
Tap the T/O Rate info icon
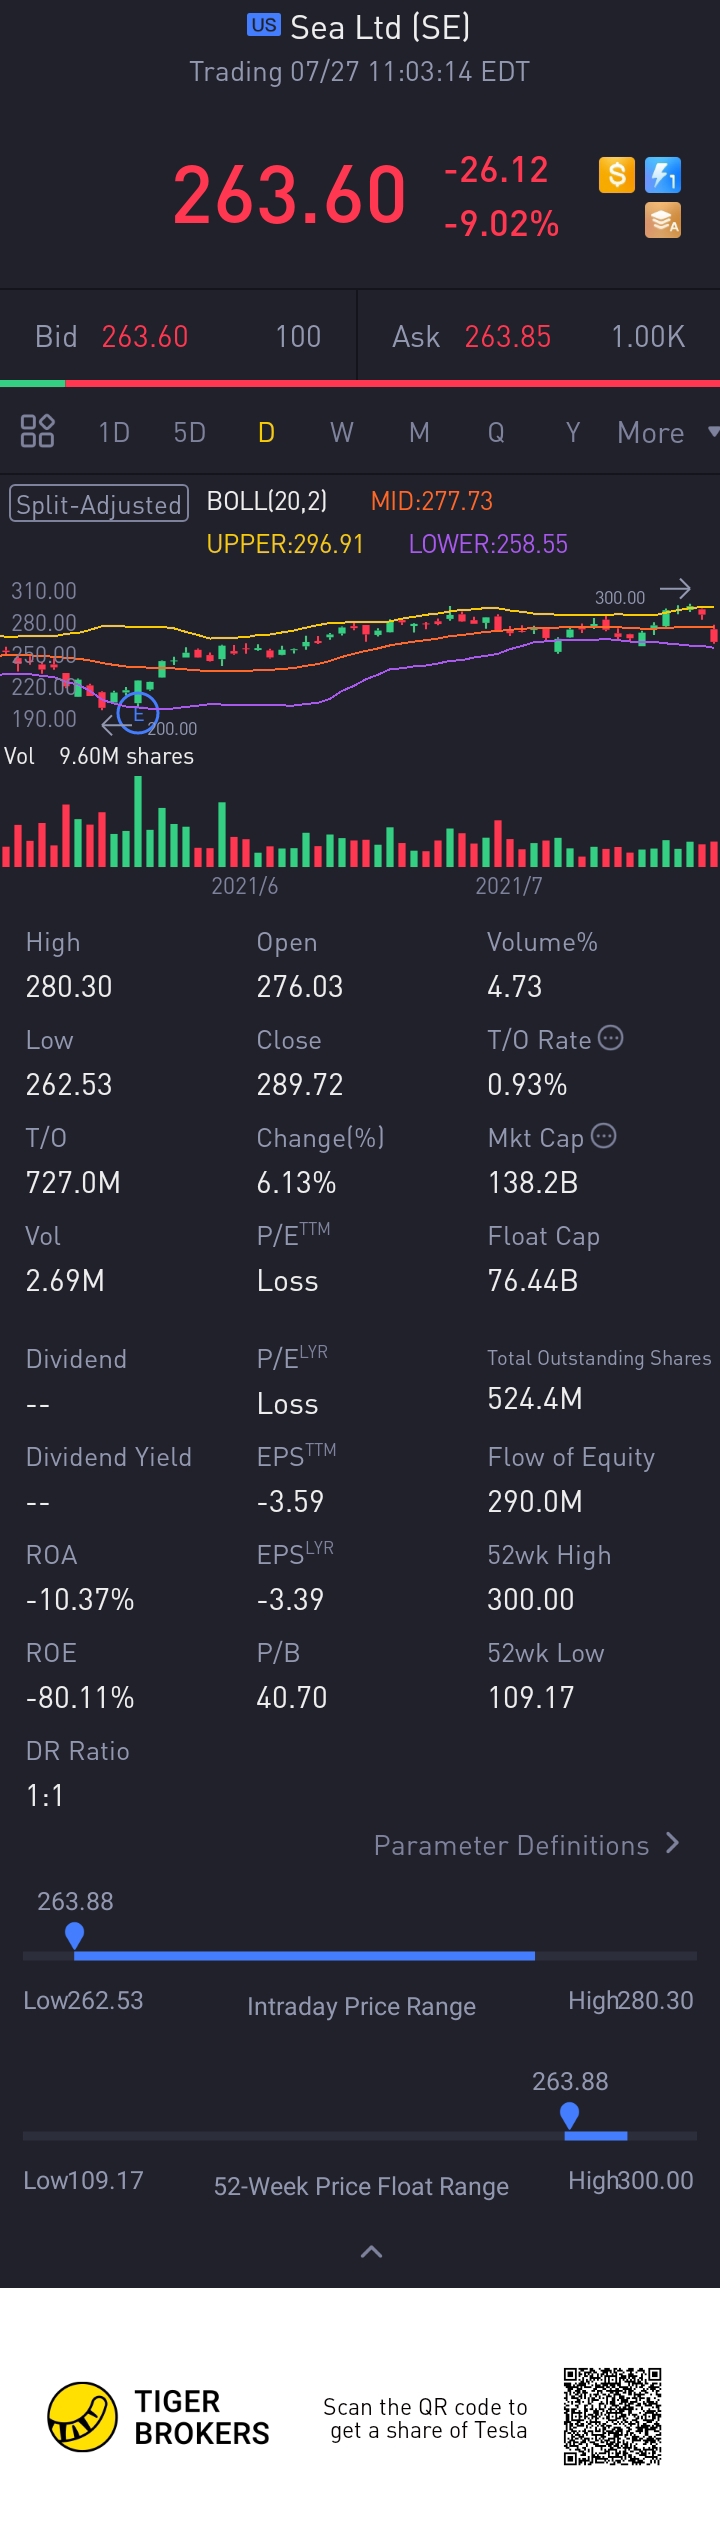point(611,1038)
